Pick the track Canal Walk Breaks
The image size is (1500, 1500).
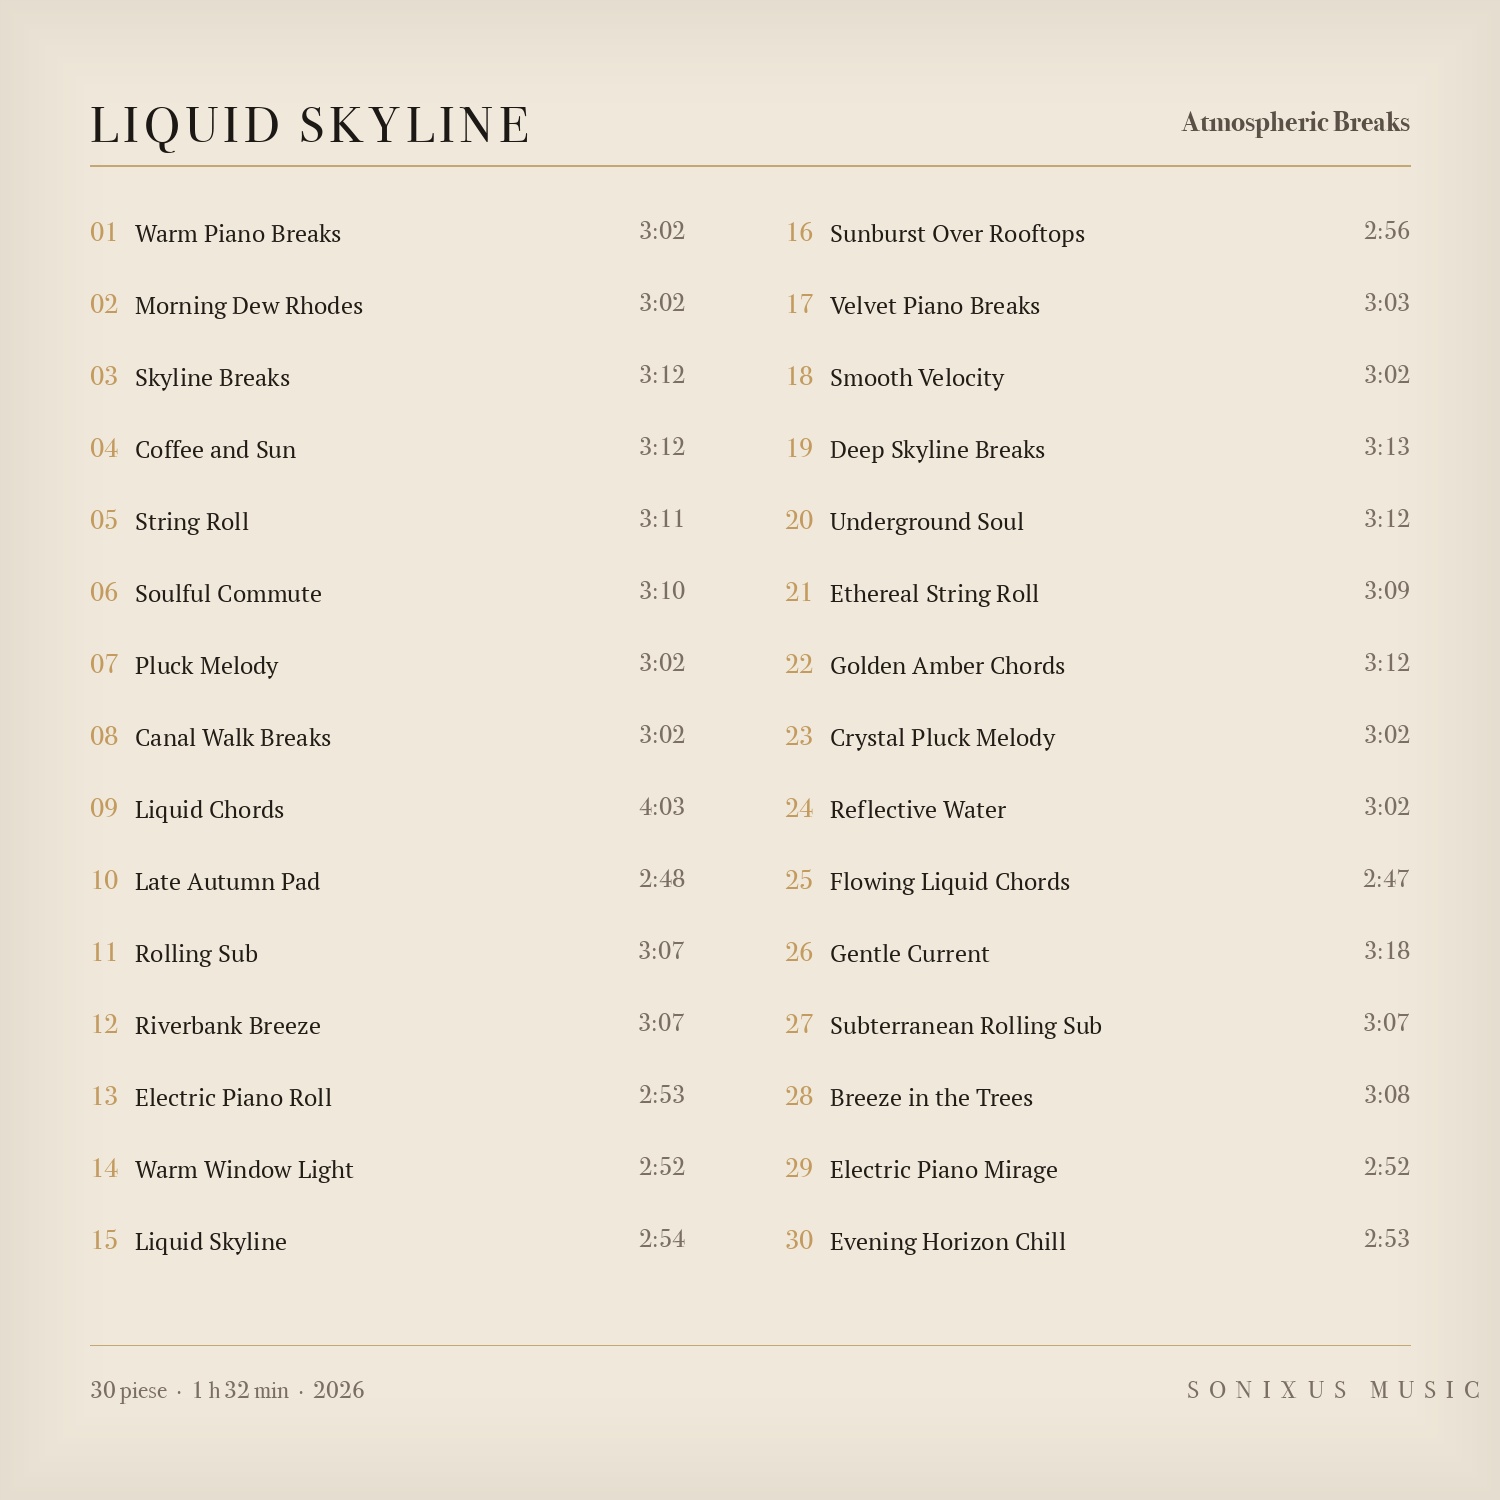pyautogui.click(x=388, y=736)
